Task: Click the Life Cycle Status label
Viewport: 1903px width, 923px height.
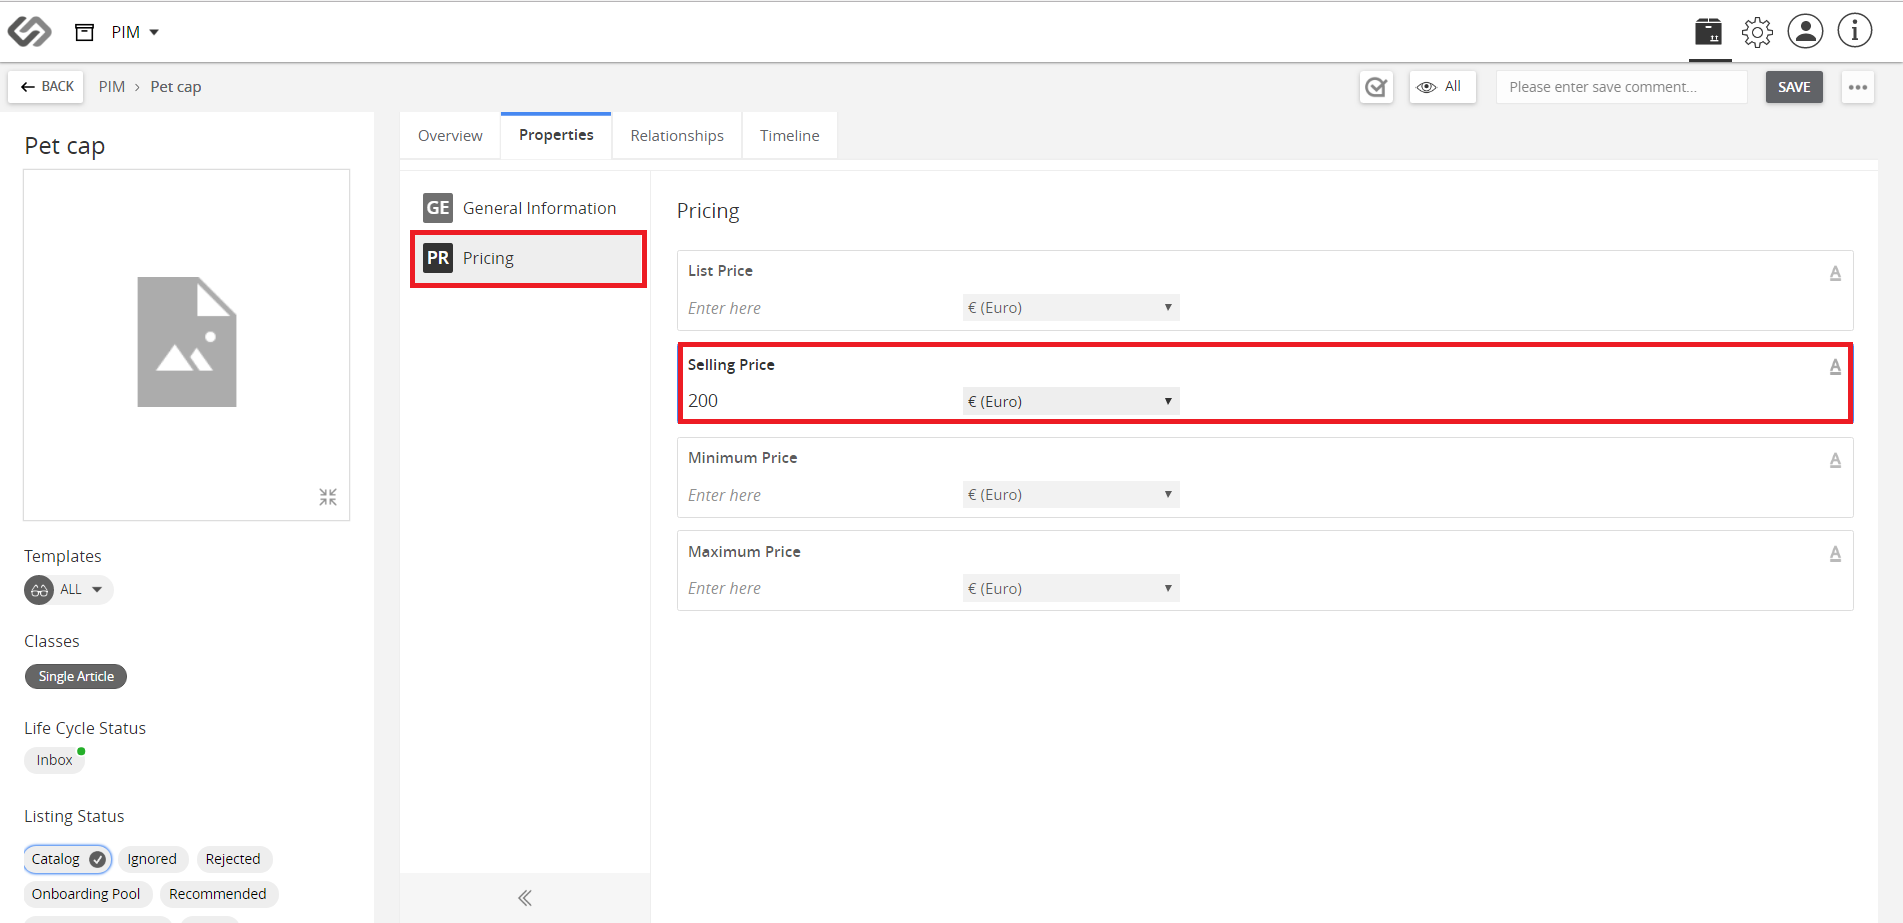Action: (85, 728)
